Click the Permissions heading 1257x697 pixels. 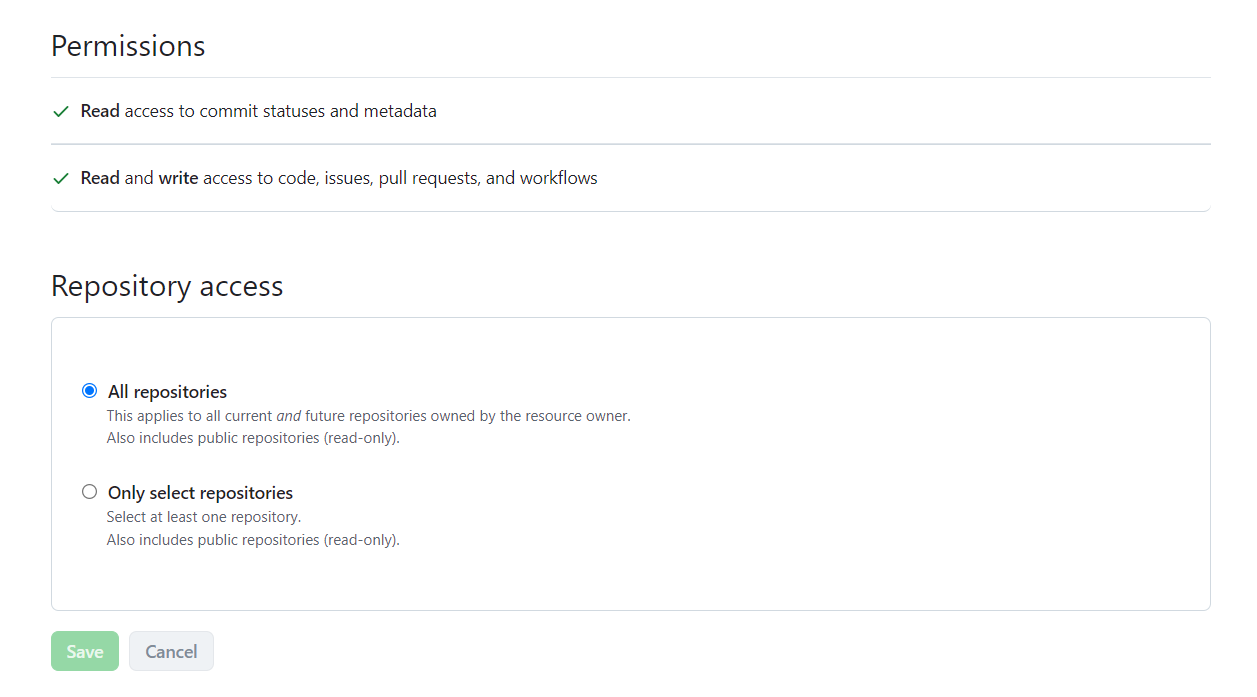127,45
